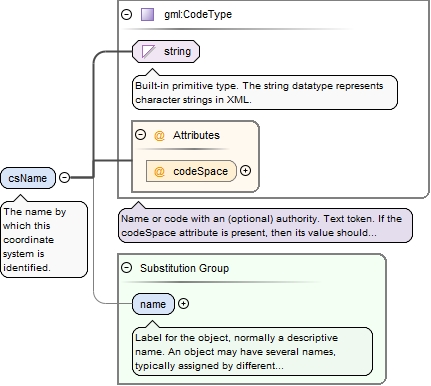Click the name element Label description
The height and width of the screenshot is (386, 431).
click(252, 352)
